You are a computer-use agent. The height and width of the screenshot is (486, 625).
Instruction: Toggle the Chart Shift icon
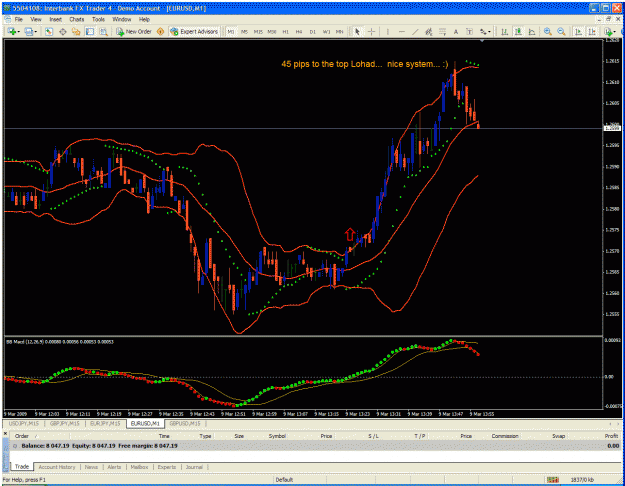coord(592,31)
